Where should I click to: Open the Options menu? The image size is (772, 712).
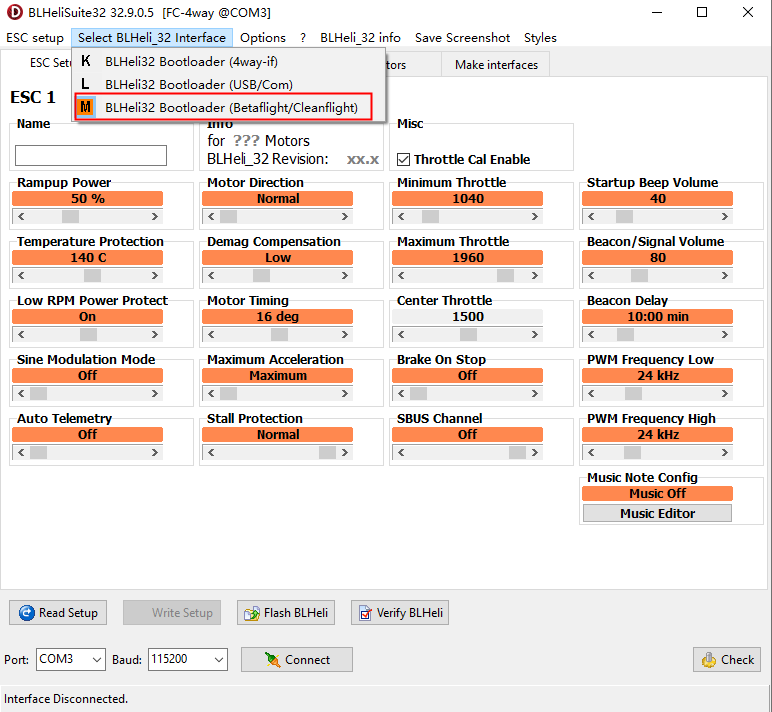pyautogui.click(x=262, y=38)
